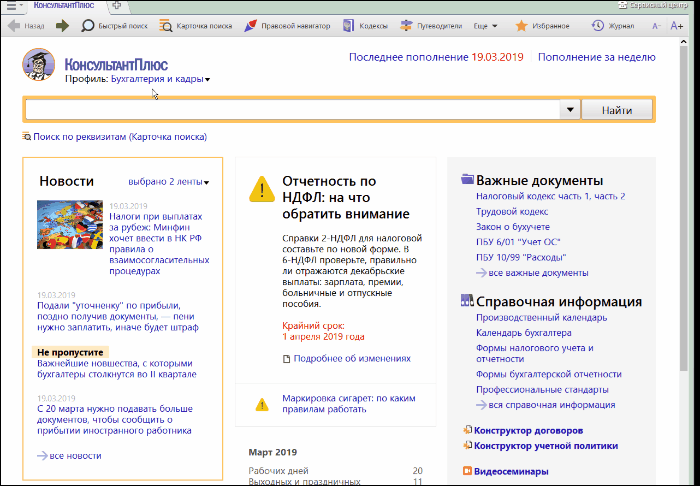Open Календарь бухгалтера link
This screenshot has width=700, height=486.
pos(524,333)
